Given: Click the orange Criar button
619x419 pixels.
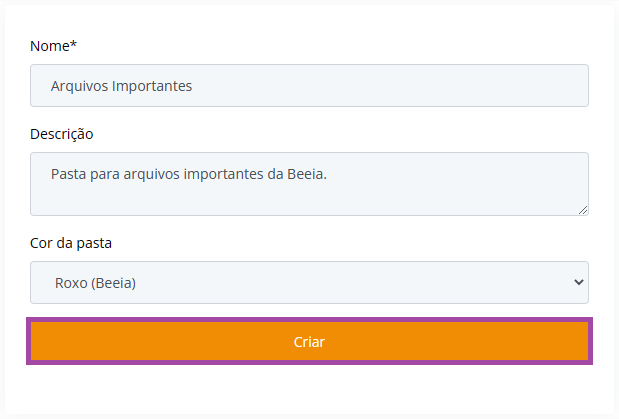Looking at the screenshot, I should point(309,341).
